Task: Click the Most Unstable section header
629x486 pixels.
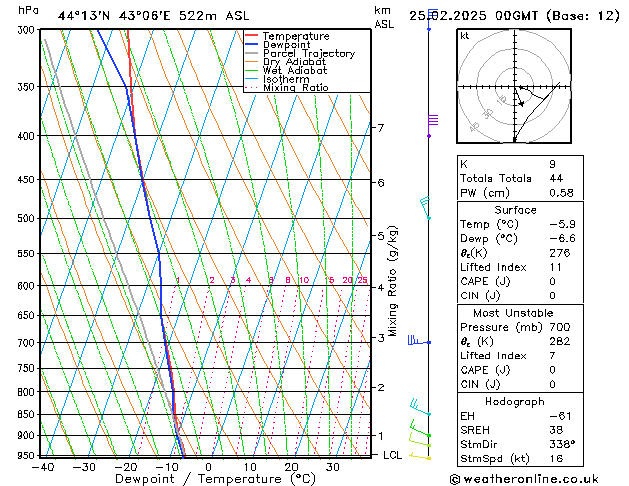Action: click(x=515, y=314)
